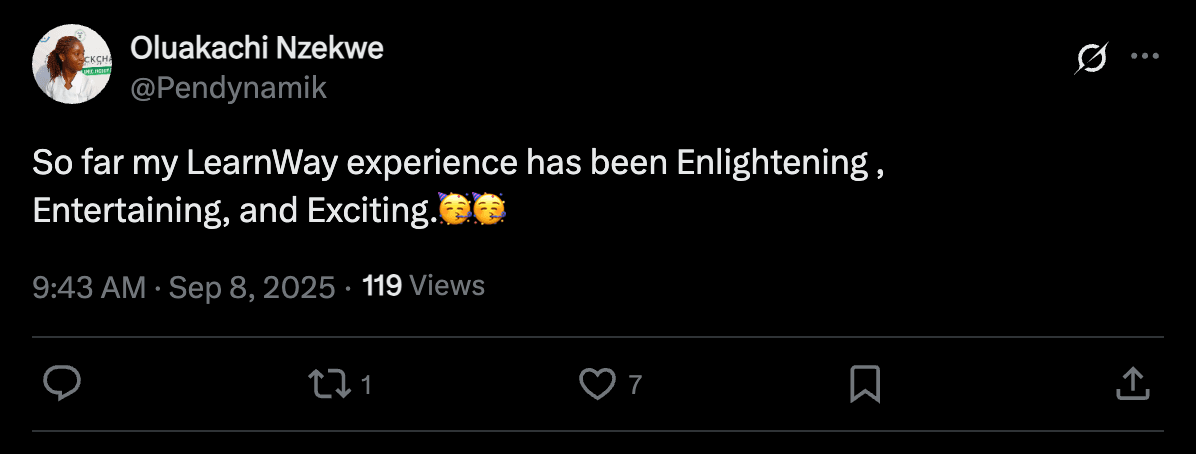Bookmark this post
1196x454 pixels.
point(864,384)
